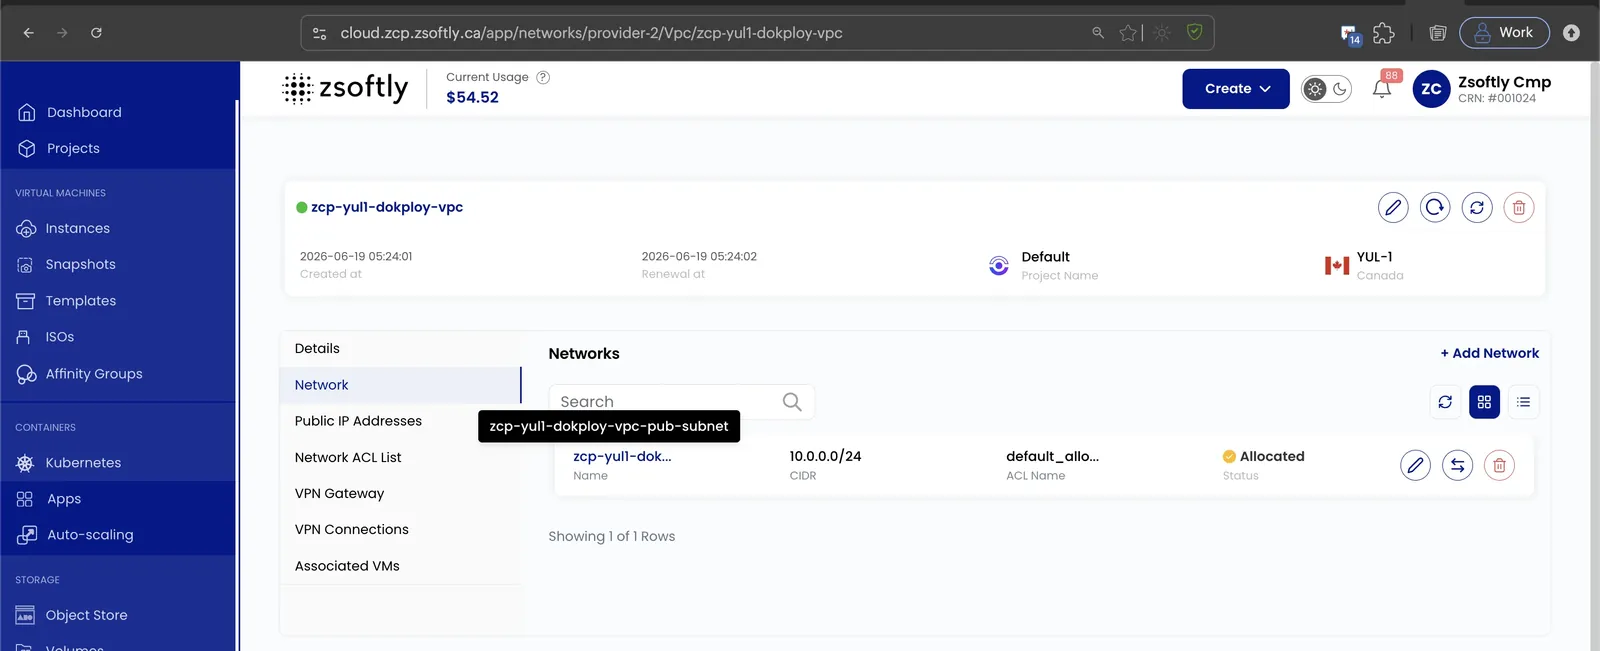
Task: Select the Network tab
Action: click(400, 385)
